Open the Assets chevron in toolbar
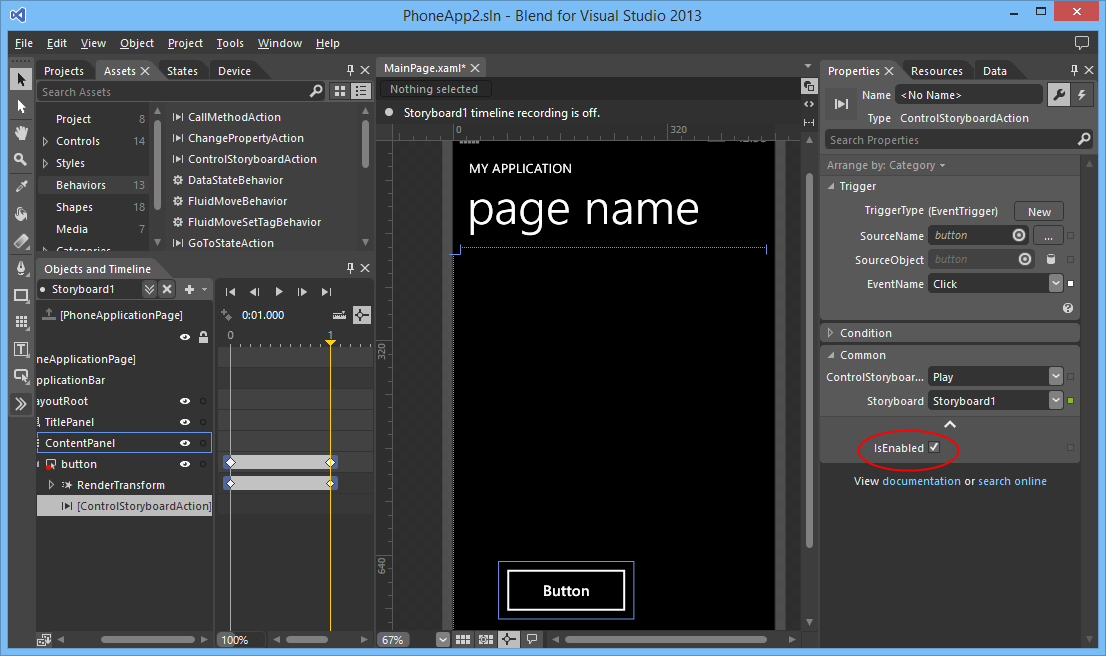The width and height of the screenshot is (1106, 656). 21,403
